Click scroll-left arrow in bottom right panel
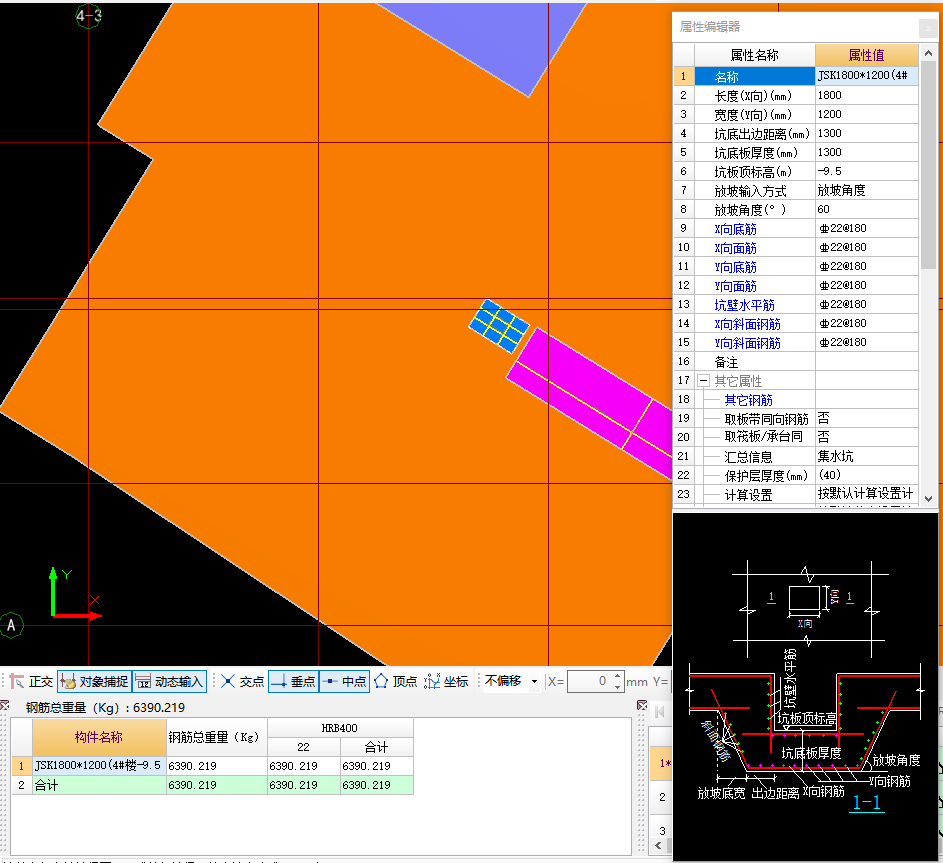943x863 pixels. 659,845
